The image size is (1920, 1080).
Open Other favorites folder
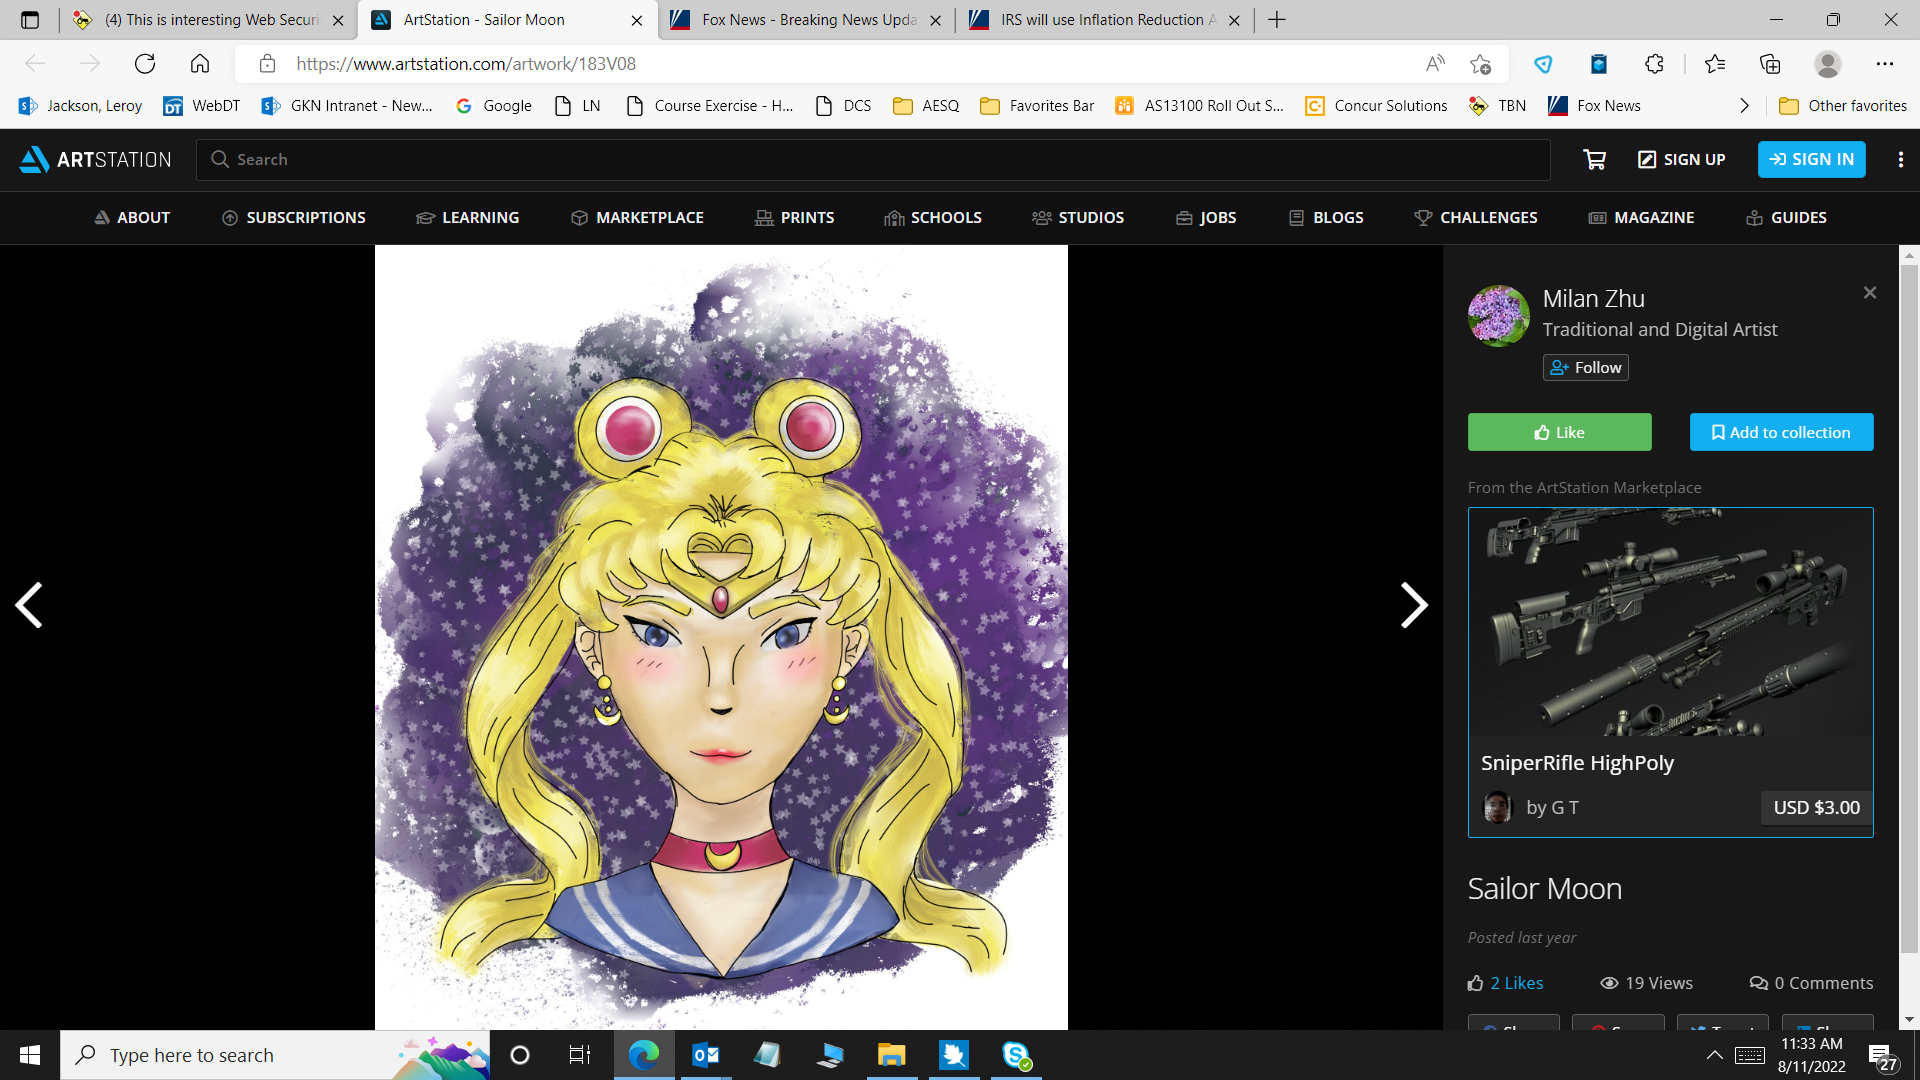pos(1843,106)
